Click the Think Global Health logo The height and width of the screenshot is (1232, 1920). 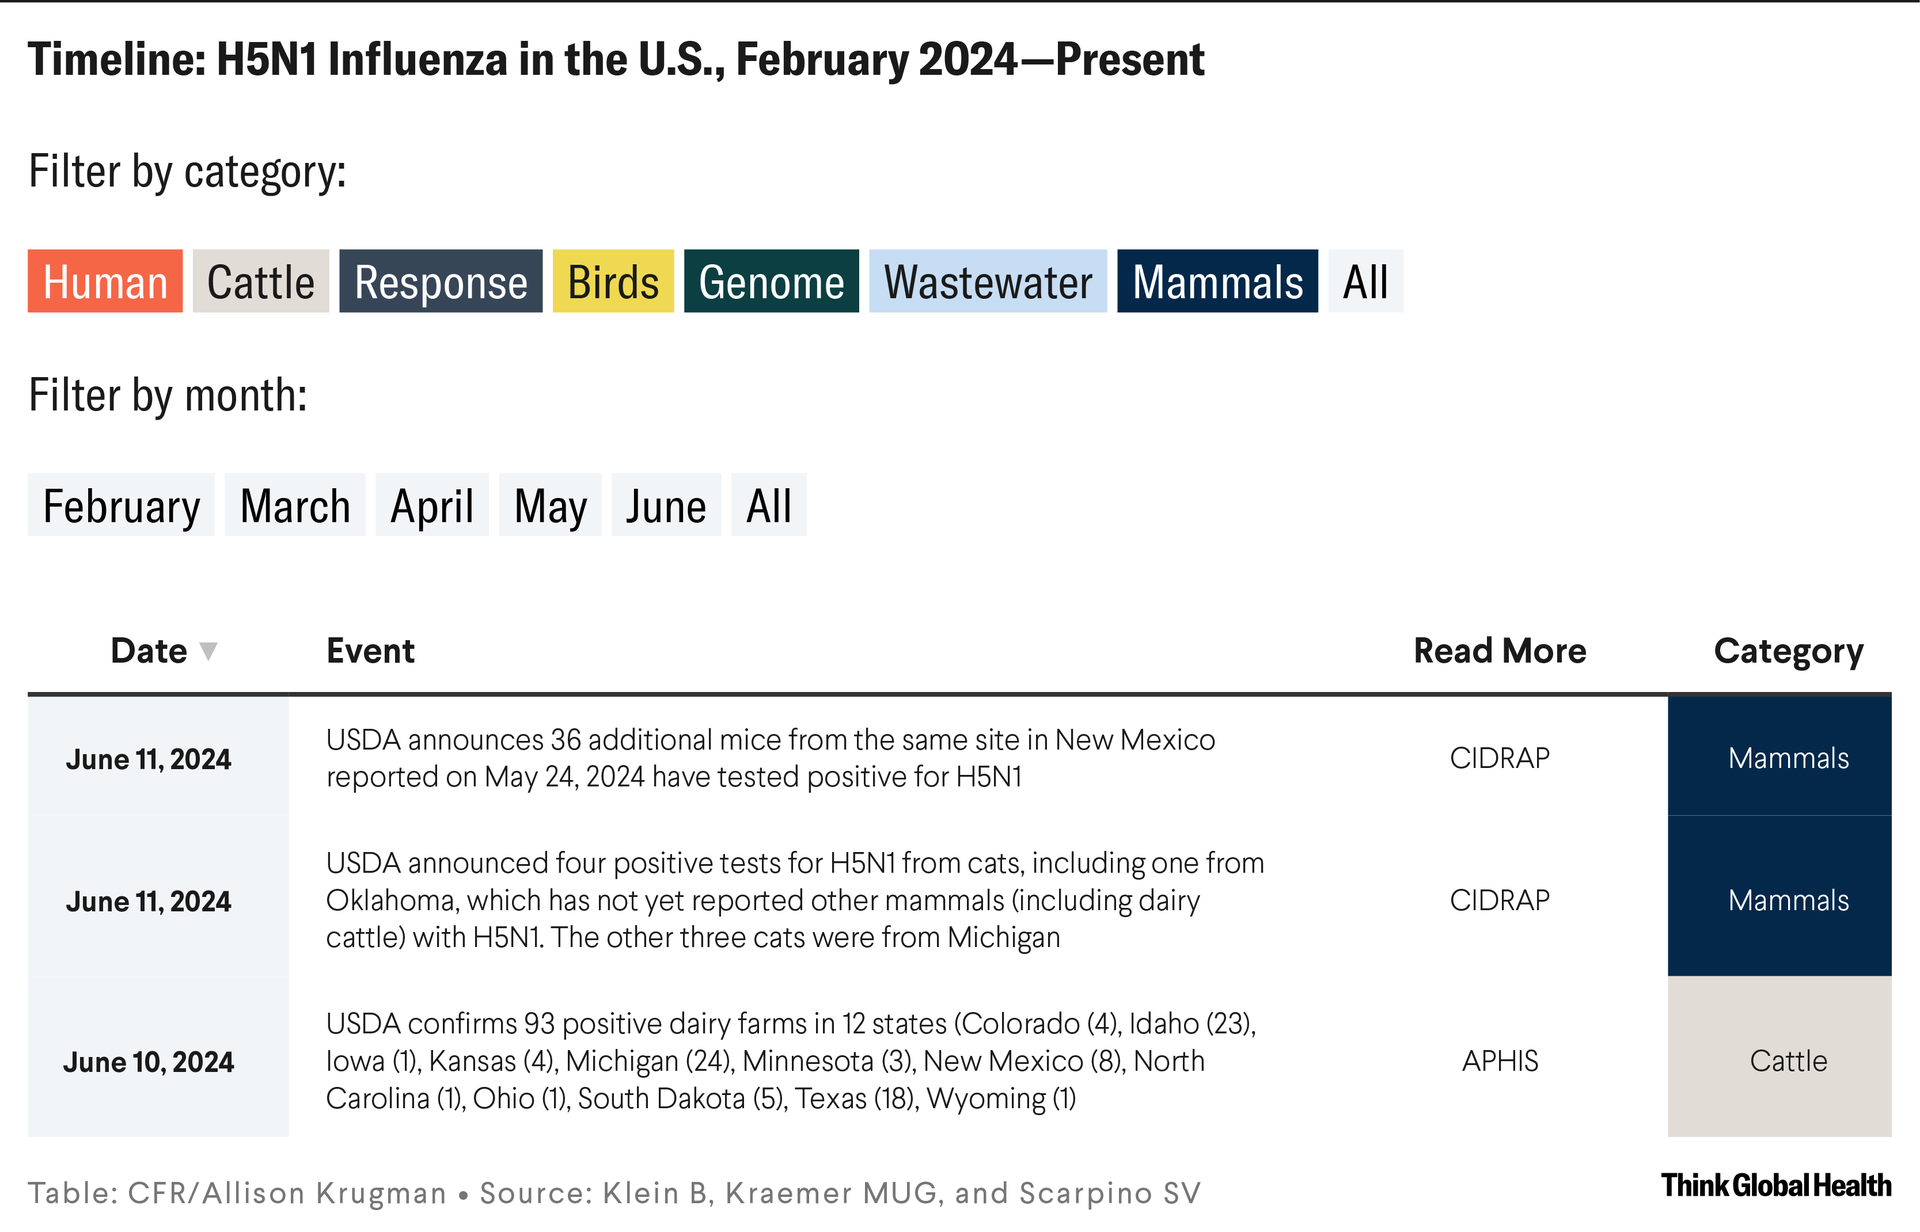(1775, 1186)
